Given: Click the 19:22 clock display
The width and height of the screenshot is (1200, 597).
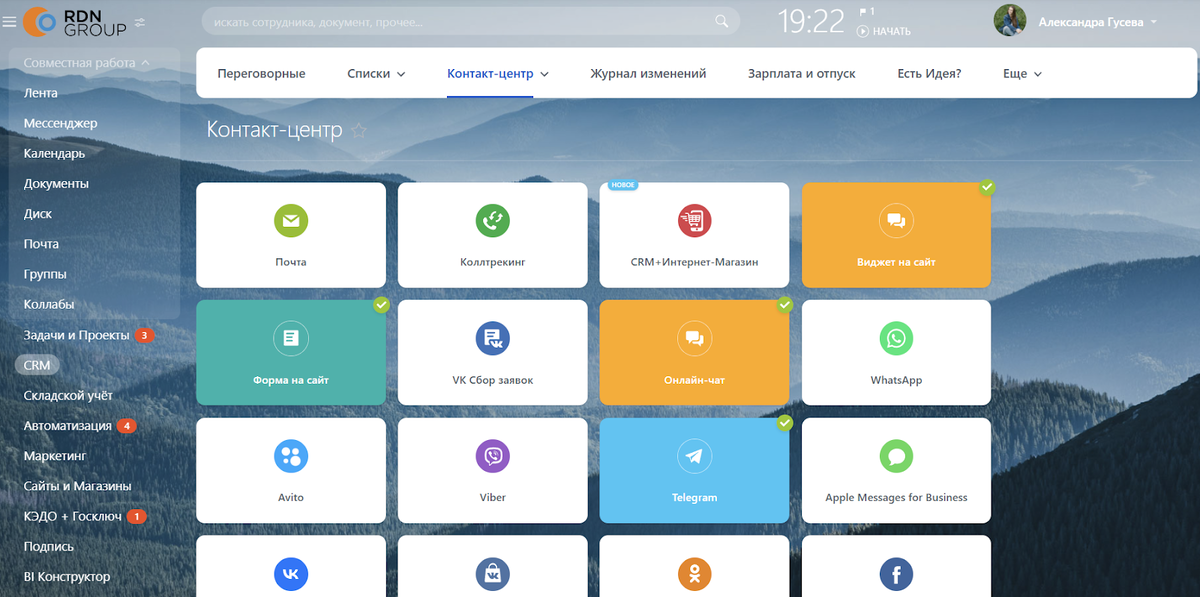Looking at the screenshot, I should click(811, 21).
